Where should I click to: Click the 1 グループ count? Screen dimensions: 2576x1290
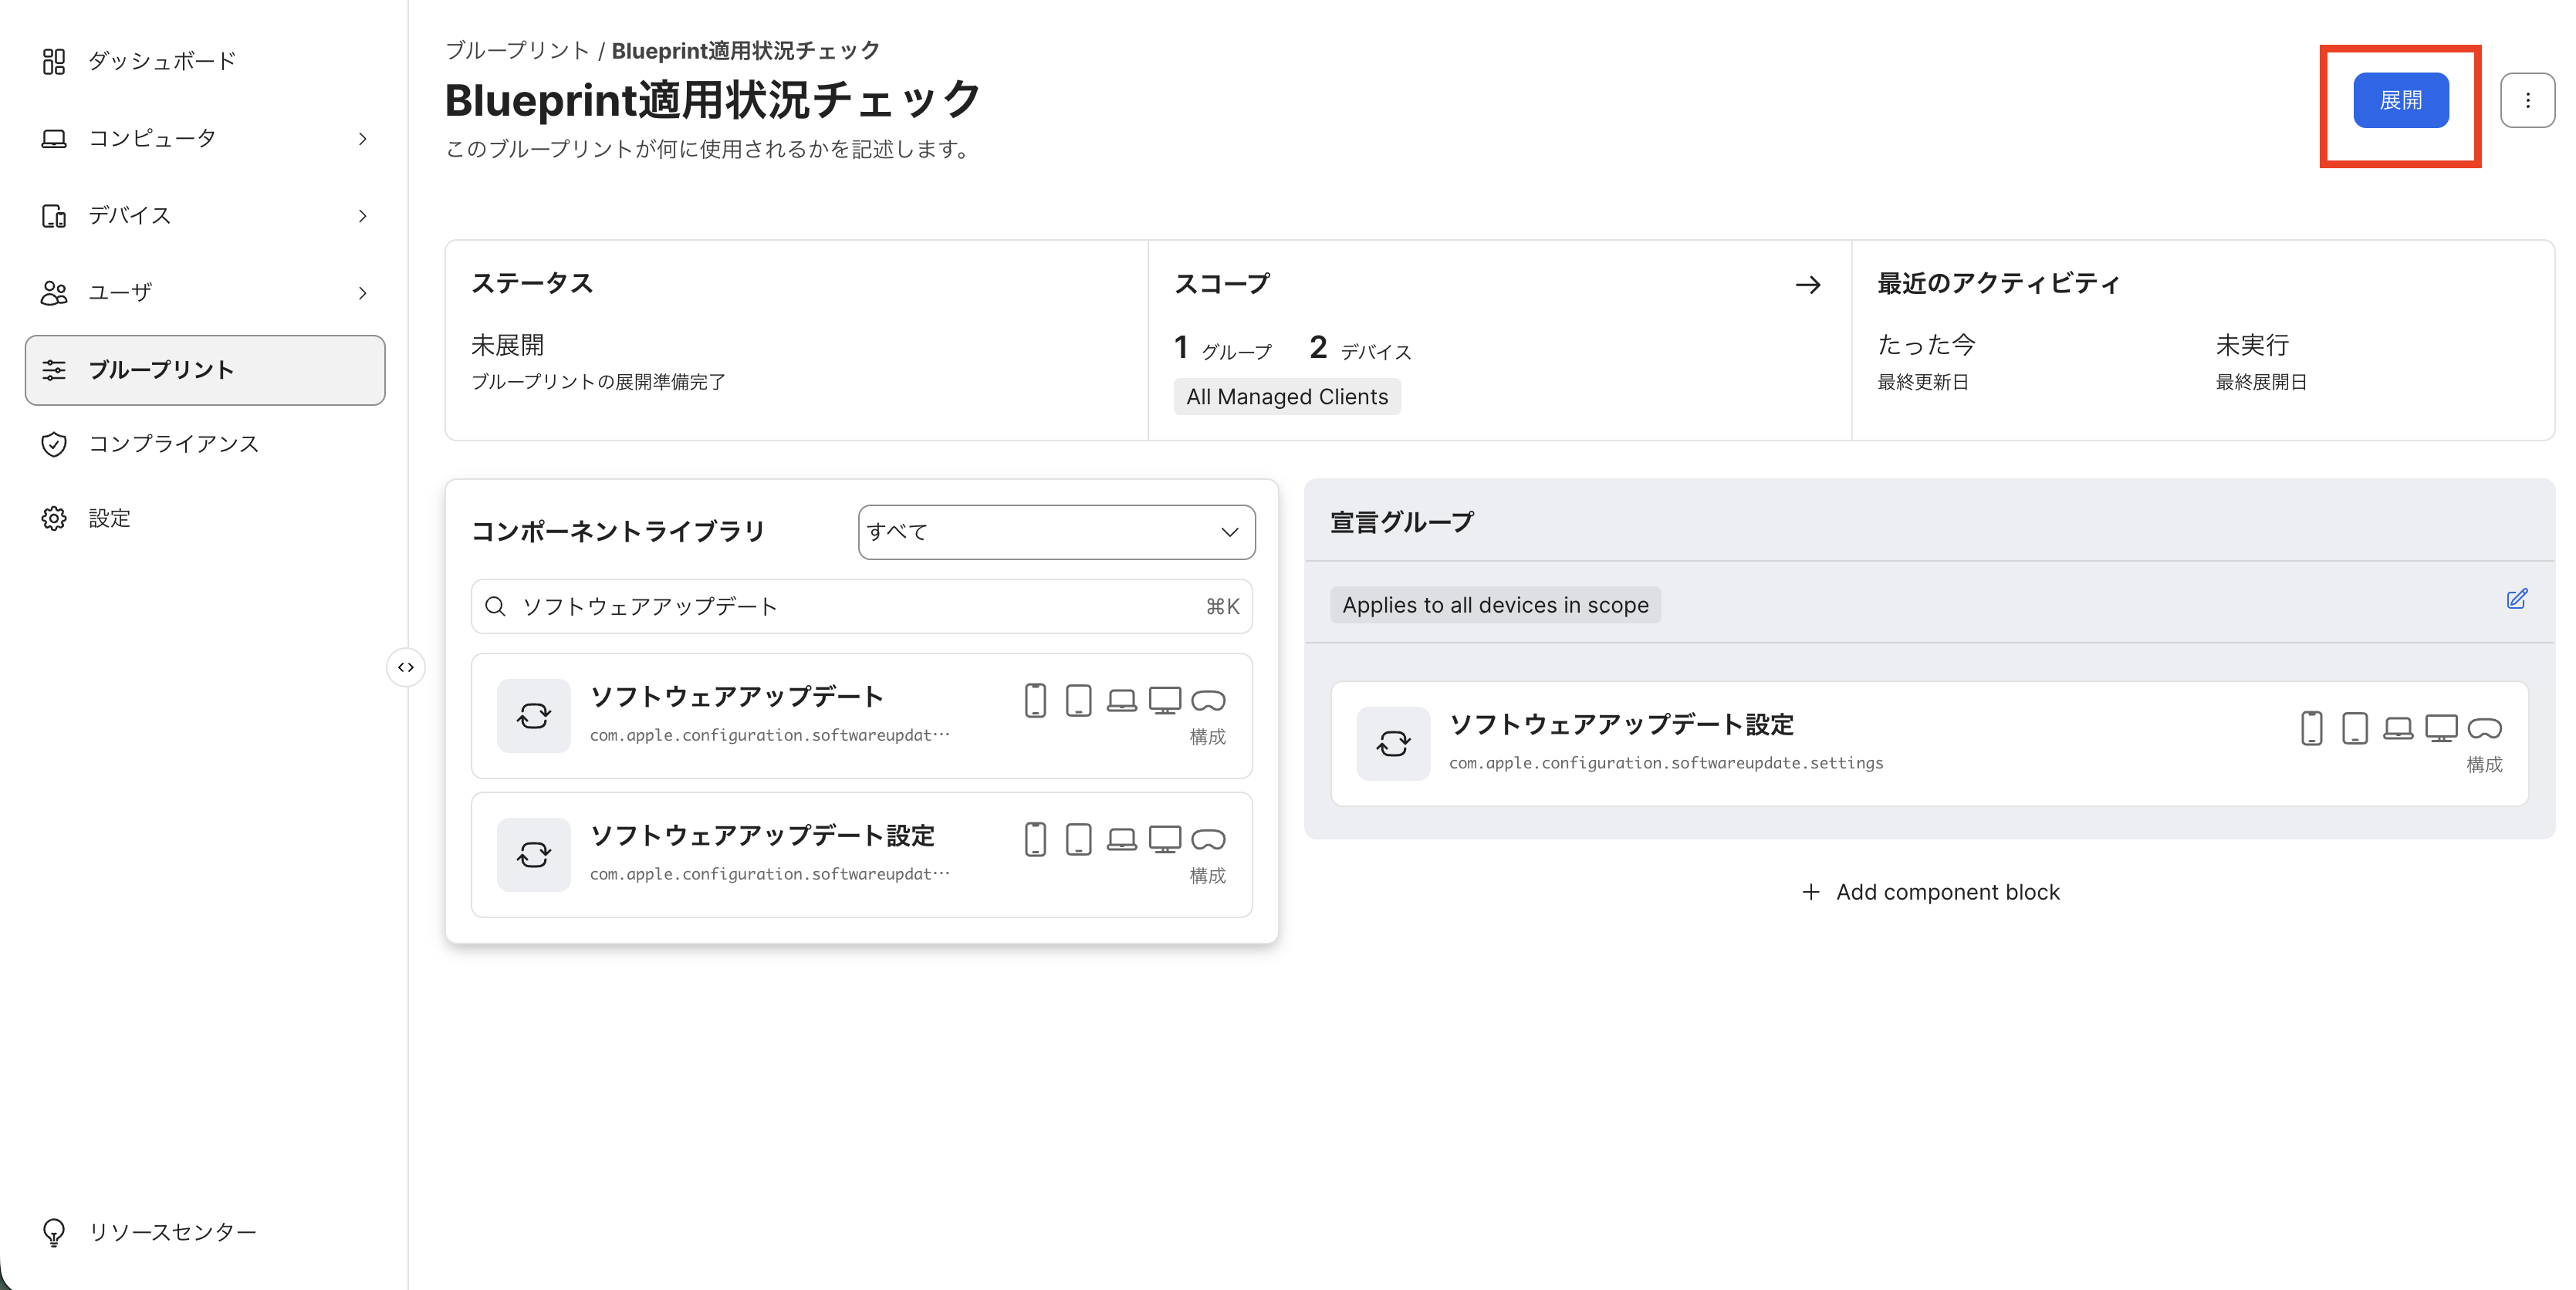pyautogui.click(x=1222, y=348)
